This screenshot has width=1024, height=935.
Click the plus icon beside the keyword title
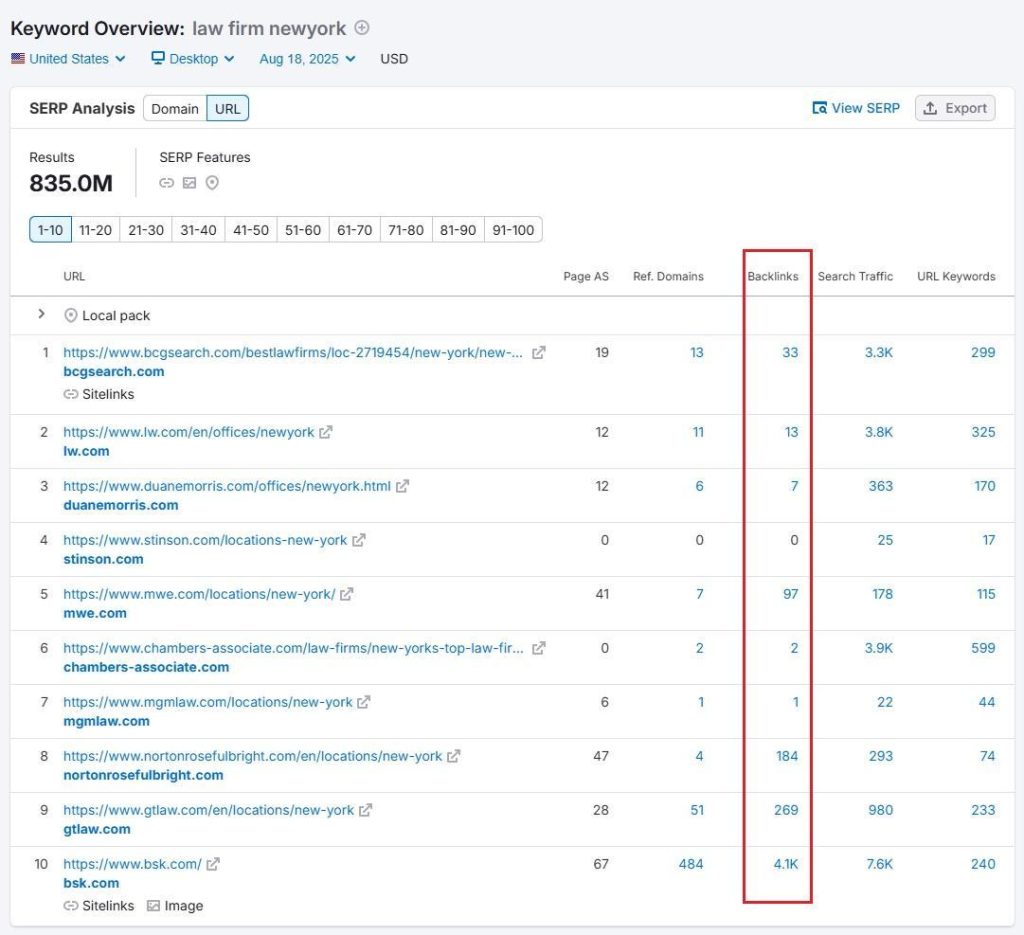coord(360,28)
